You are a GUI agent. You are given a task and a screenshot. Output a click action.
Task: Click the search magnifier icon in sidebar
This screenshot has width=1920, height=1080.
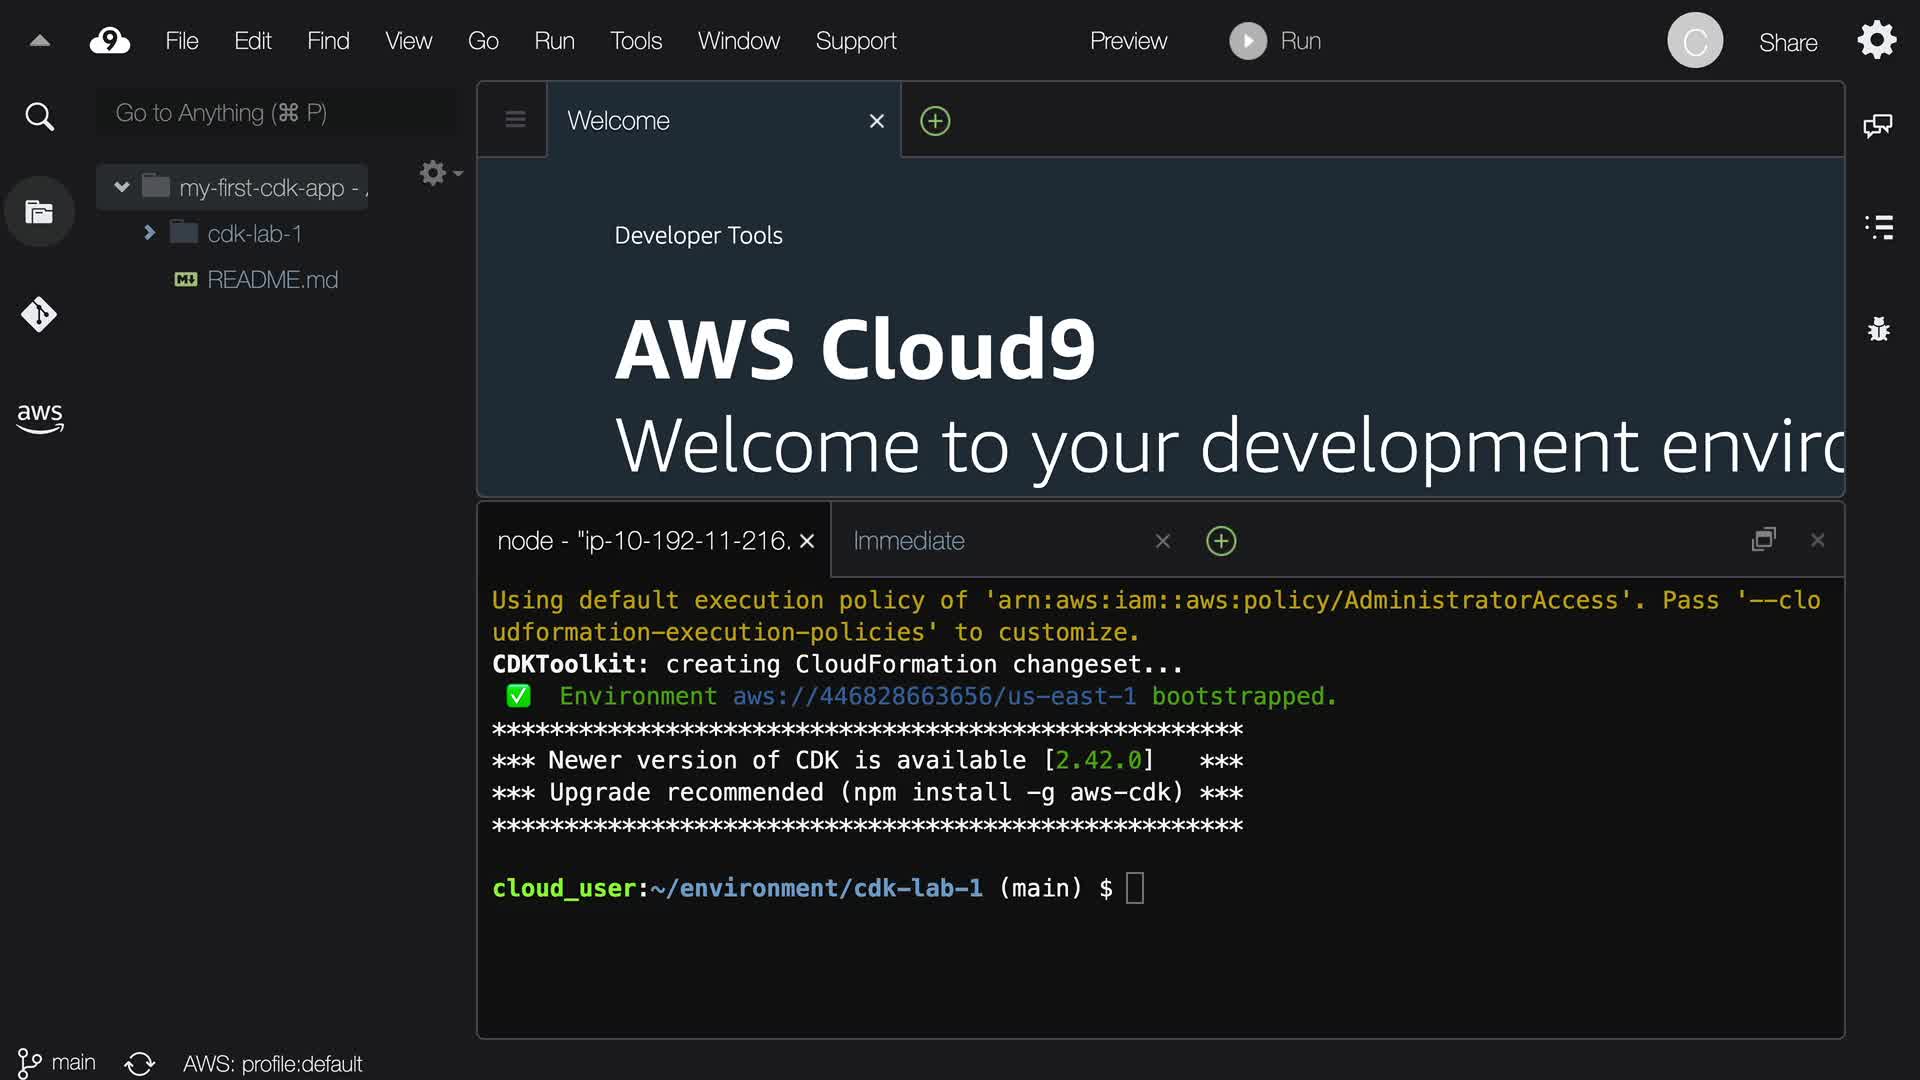coord(39,117)
